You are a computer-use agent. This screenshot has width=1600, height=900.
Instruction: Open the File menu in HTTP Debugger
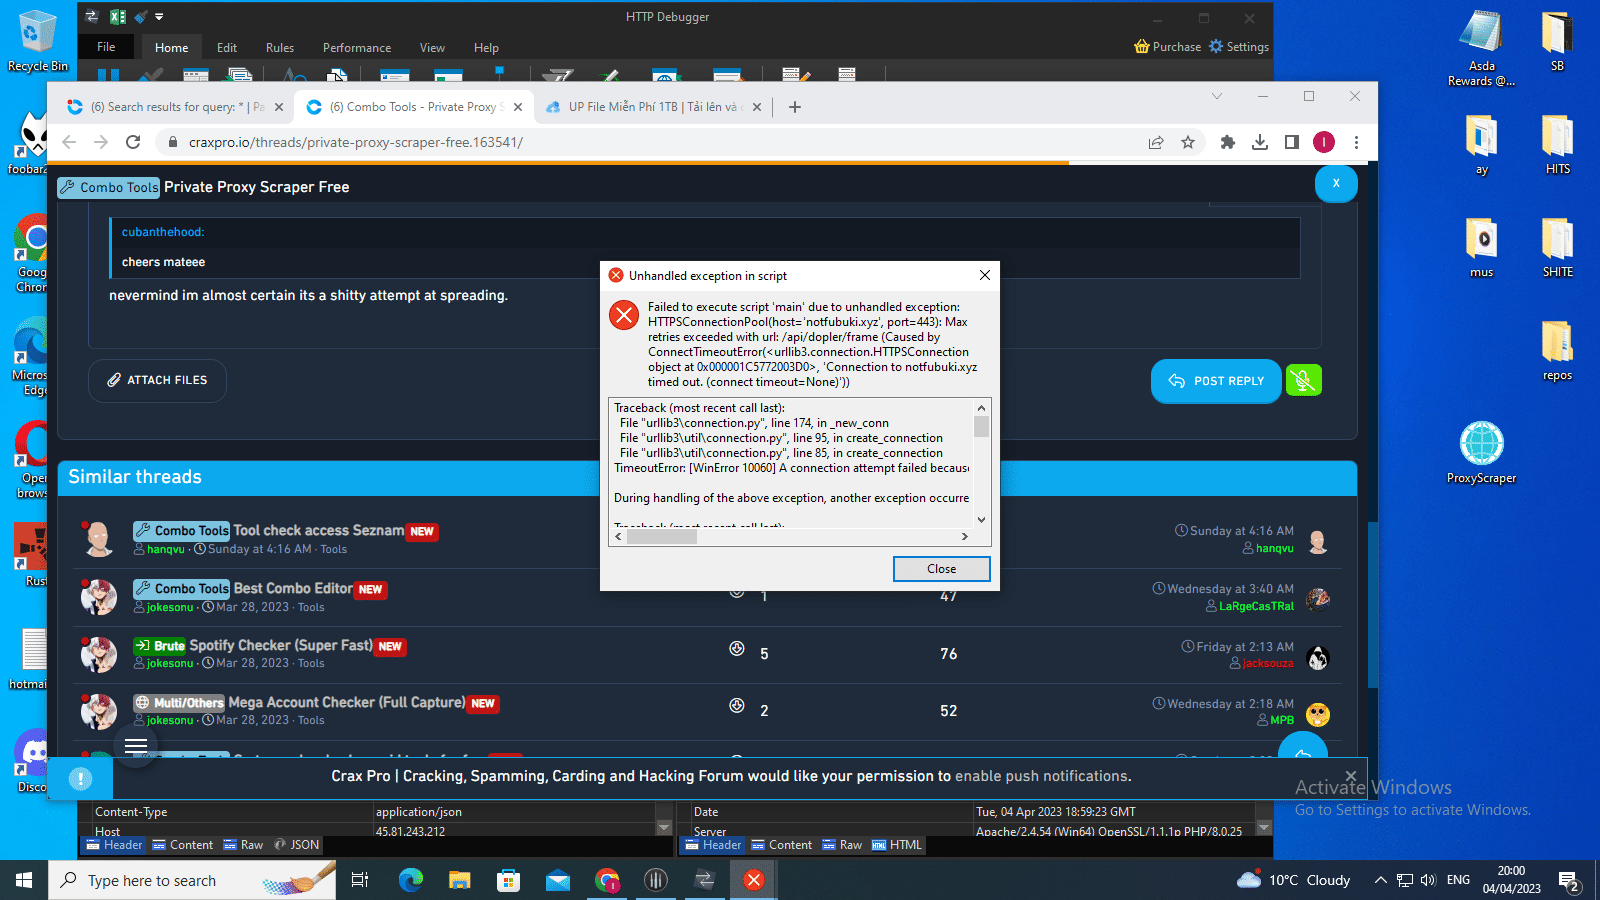pos(106,47)
